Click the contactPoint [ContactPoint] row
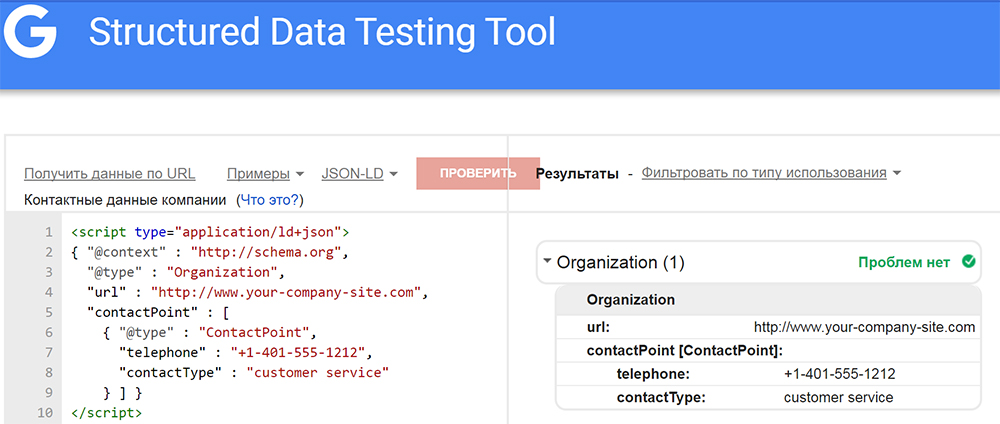The height and width of the screenshot is (424, 1000). [x=685, y=350]
